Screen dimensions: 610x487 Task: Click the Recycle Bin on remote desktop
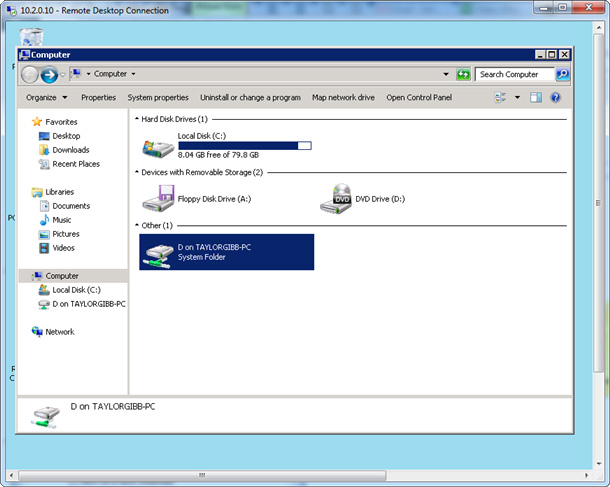(32, 37)
